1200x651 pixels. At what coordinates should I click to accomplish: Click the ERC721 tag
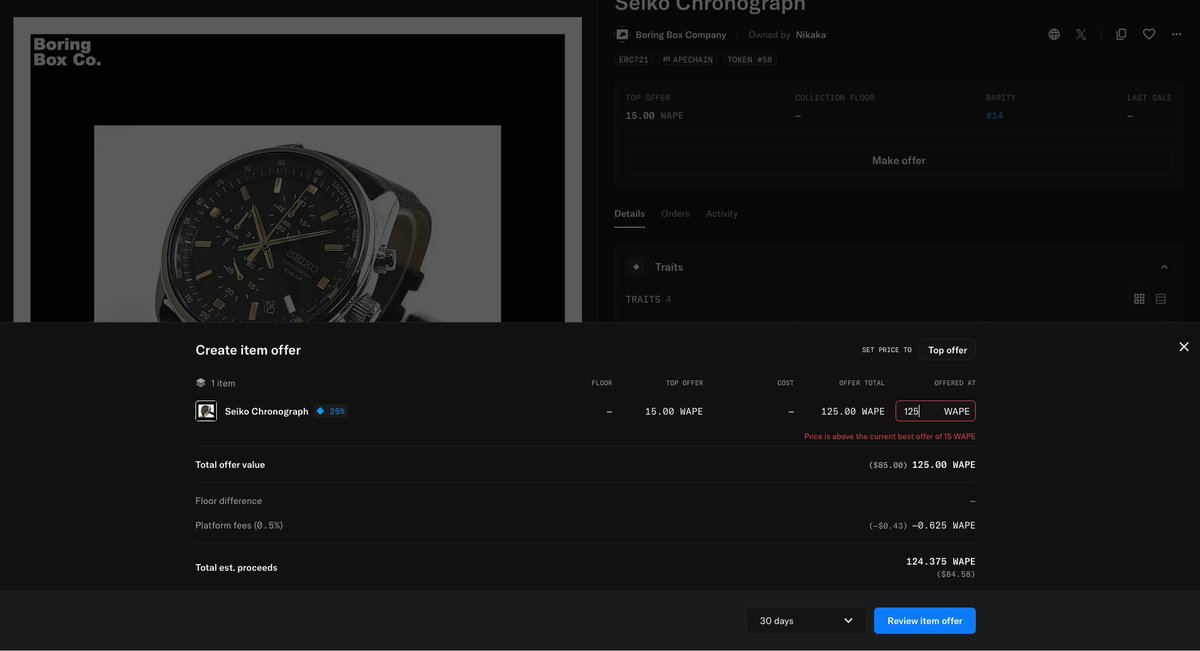(x=634, y=60)
